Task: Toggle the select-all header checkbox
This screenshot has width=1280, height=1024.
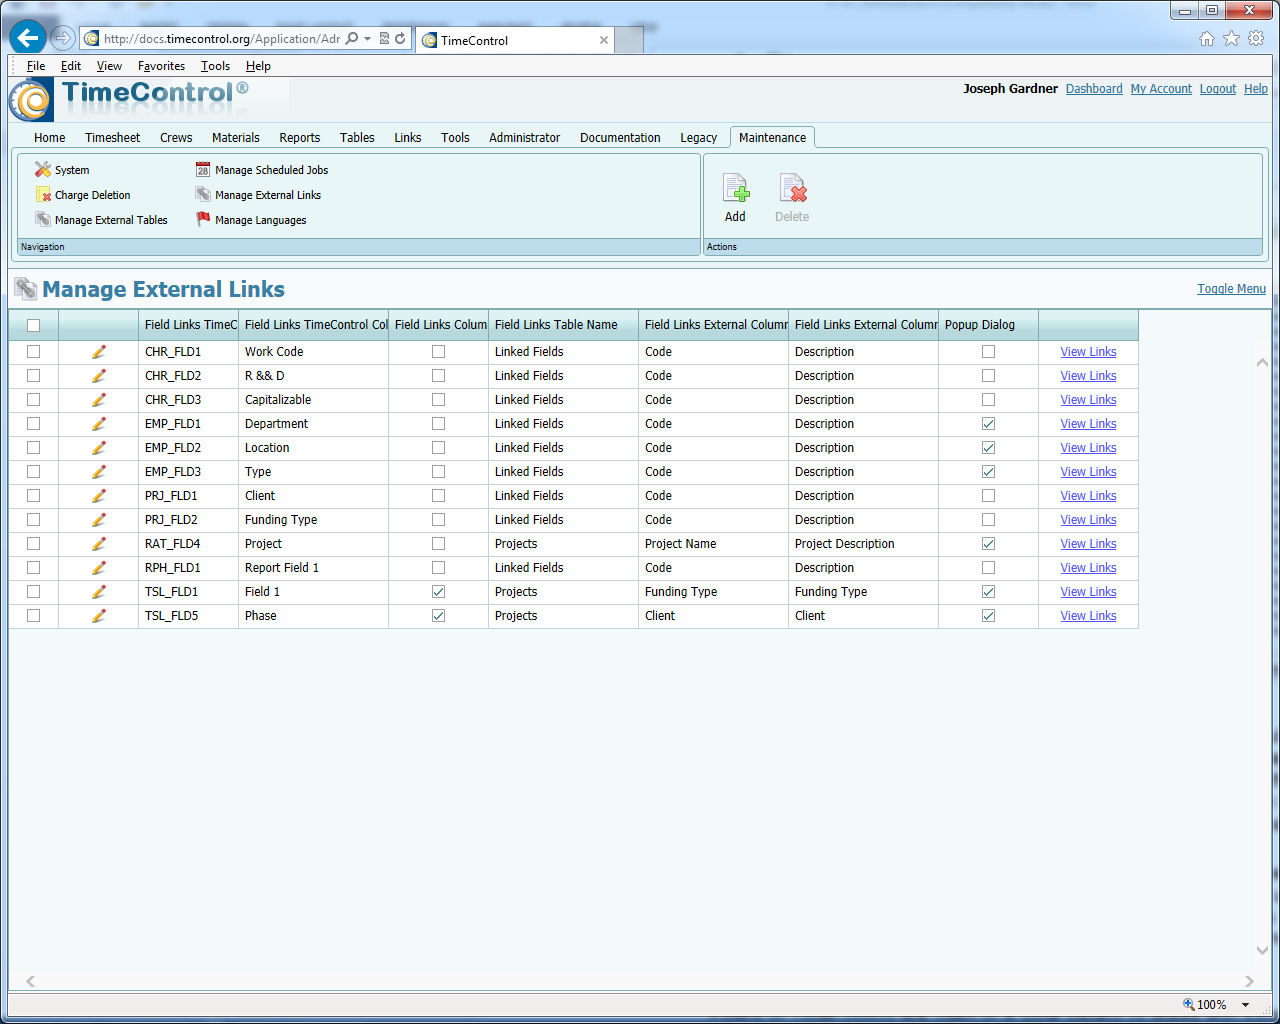Action: [34, 325]
